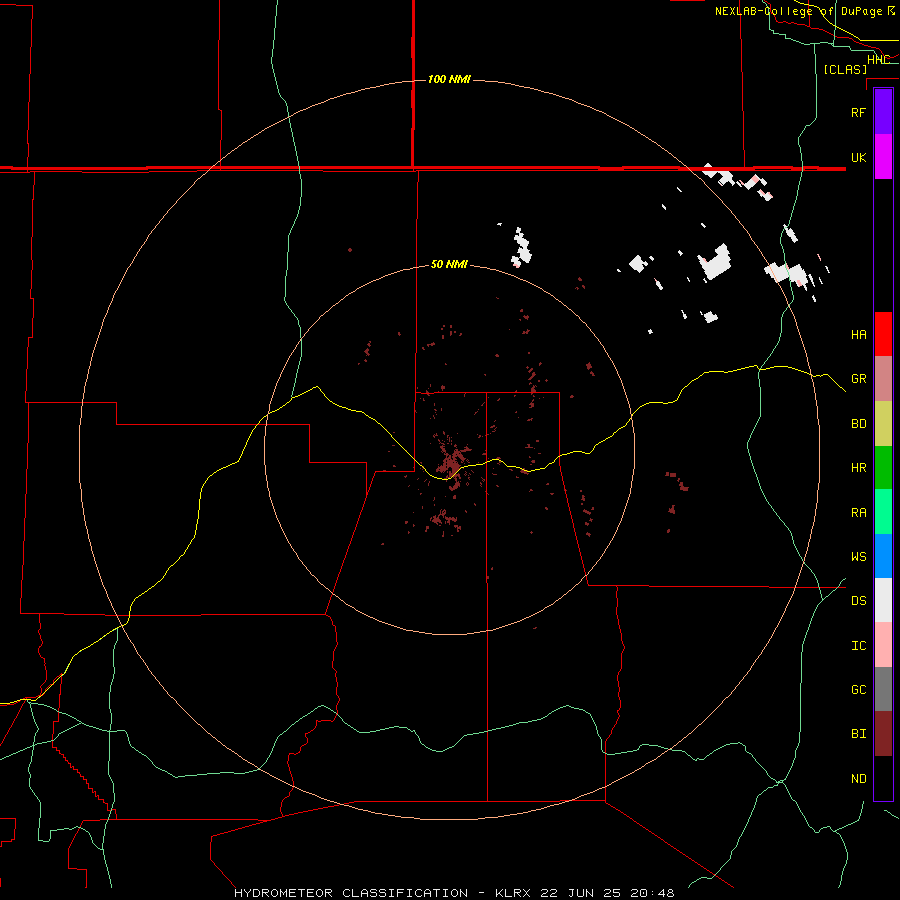The width and height of the screenshot is (900, 900).
Task: Click the IC pink legend swatch
Action: (883, 645)
